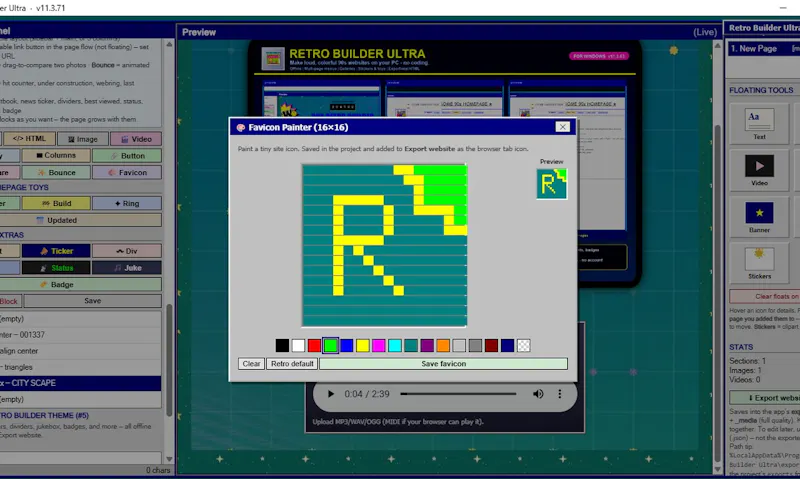This screenshot has height=479, width=800.
Task: Play the audio in the jukebox player
Action: 331,394
